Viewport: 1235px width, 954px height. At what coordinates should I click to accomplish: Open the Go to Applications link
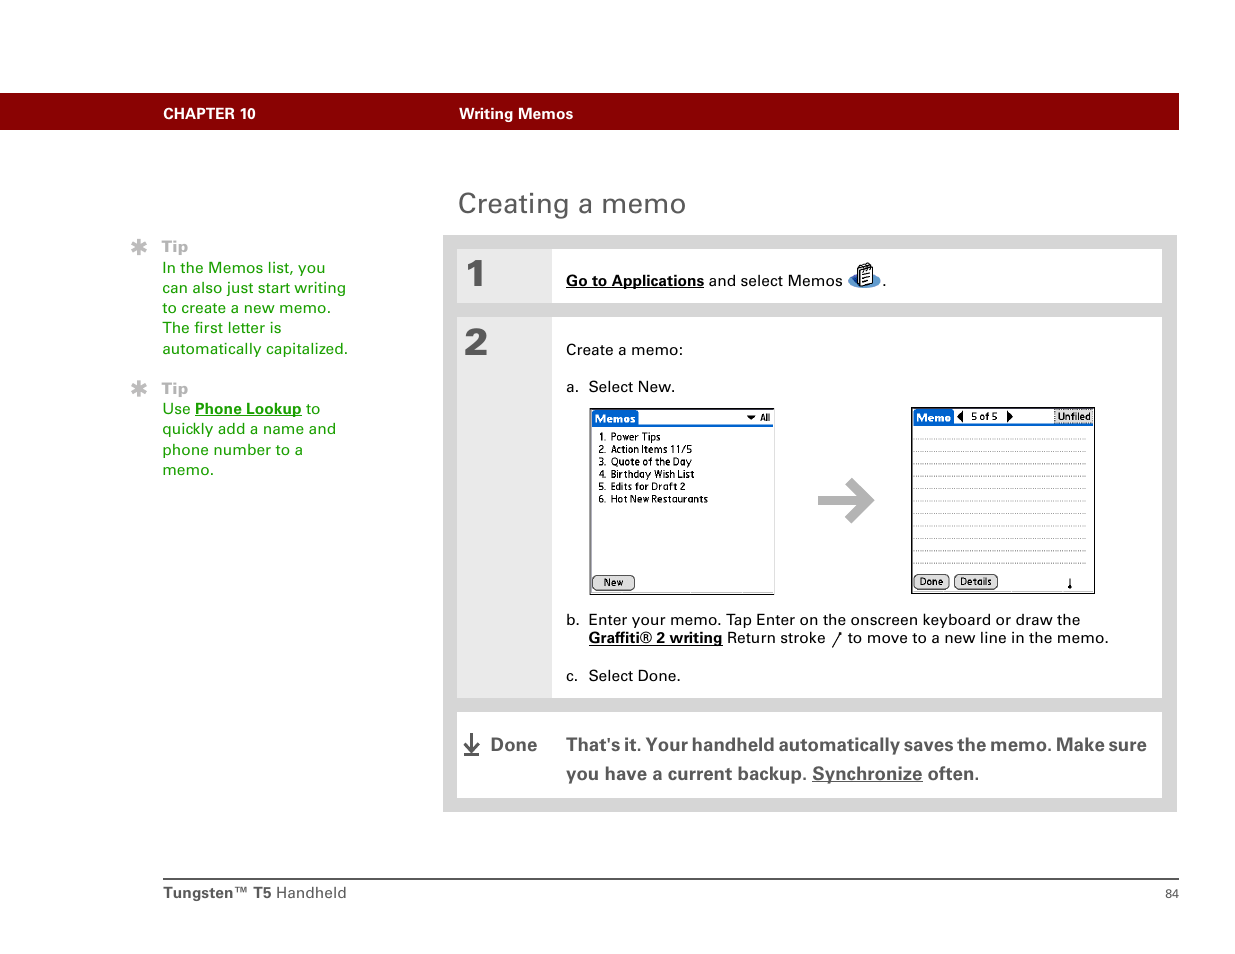coord(634,281)
